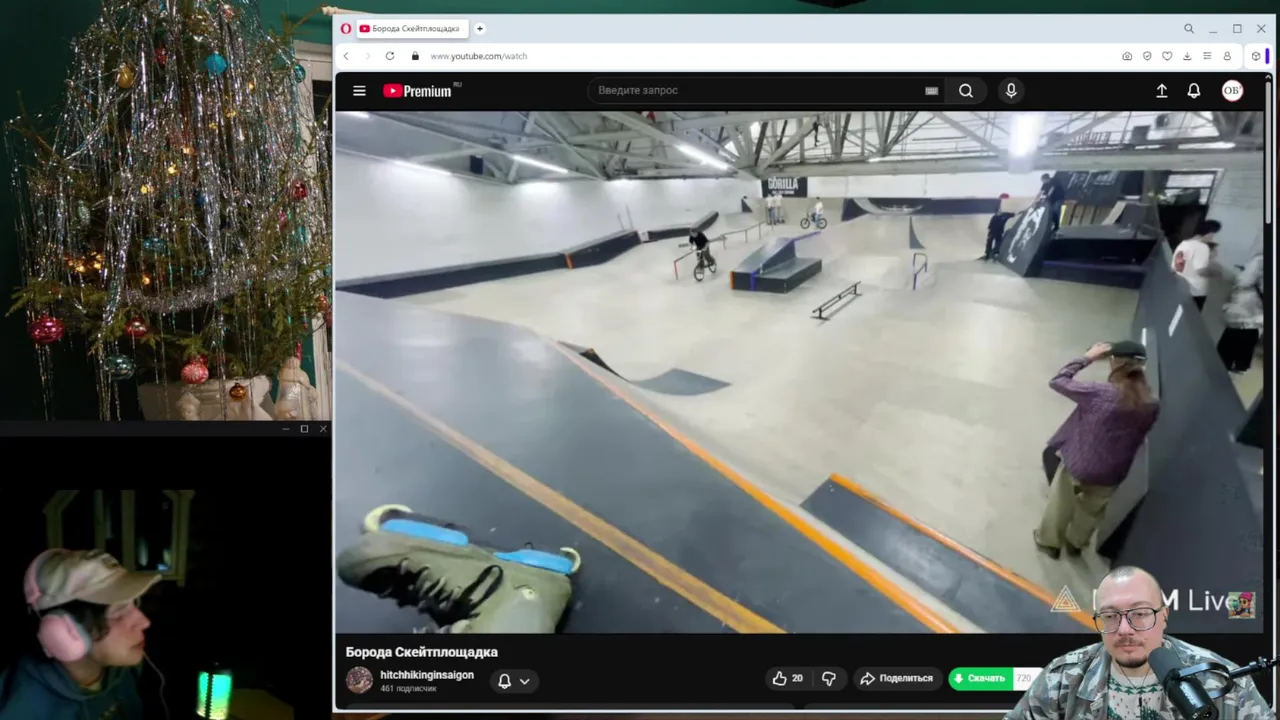This screenshot has height=720, width=1280.
Task: Expand the subscription bell notification dropdown
Action: click(x=513, y=681)
